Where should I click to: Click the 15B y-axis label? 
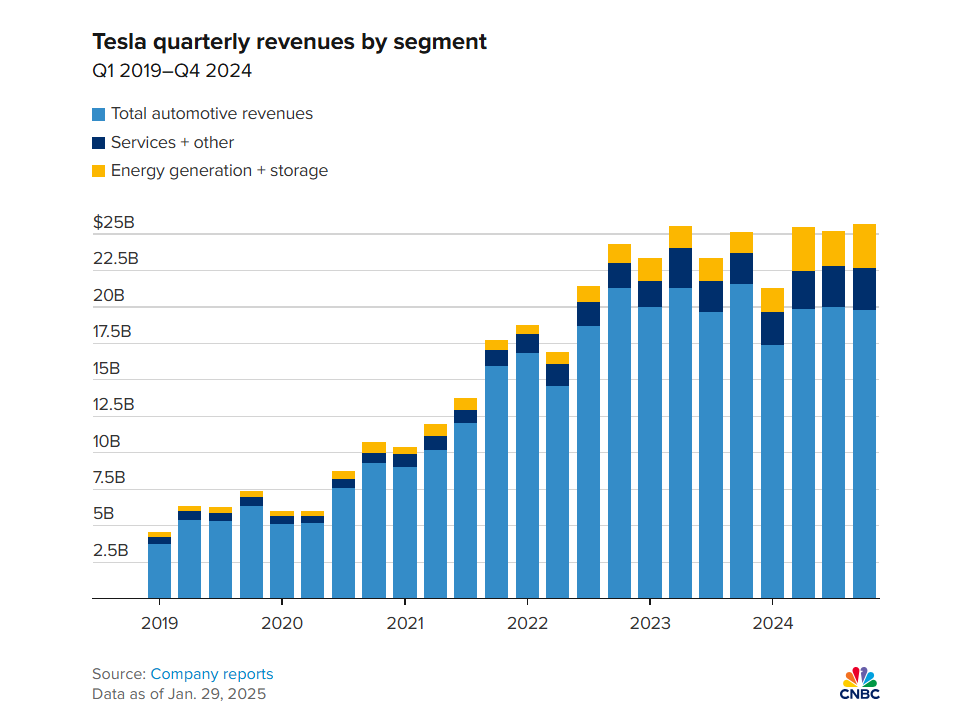tap(106, 369)
